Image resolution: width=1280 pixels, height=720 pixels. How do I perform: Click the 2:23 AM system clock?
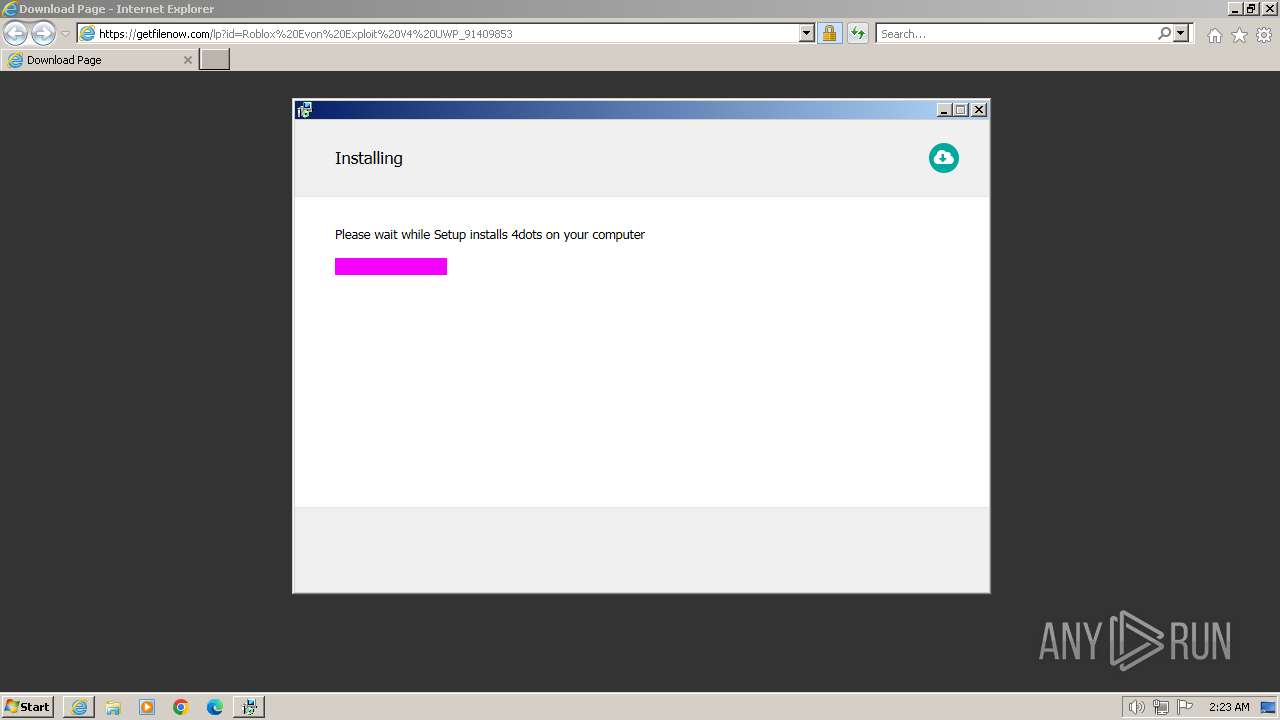[1229, 707]
